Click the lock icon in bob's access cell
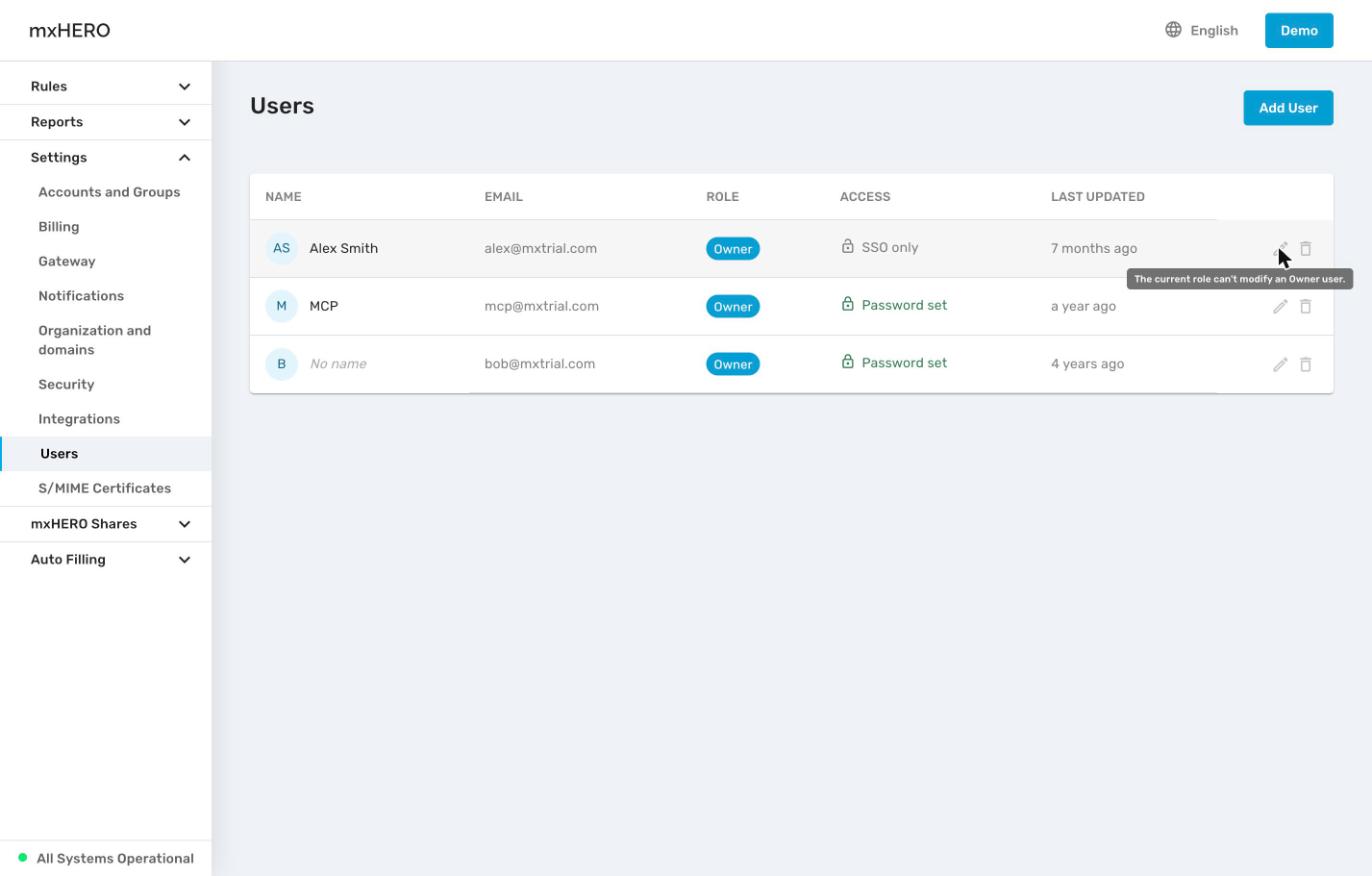 tap(847, 363)
